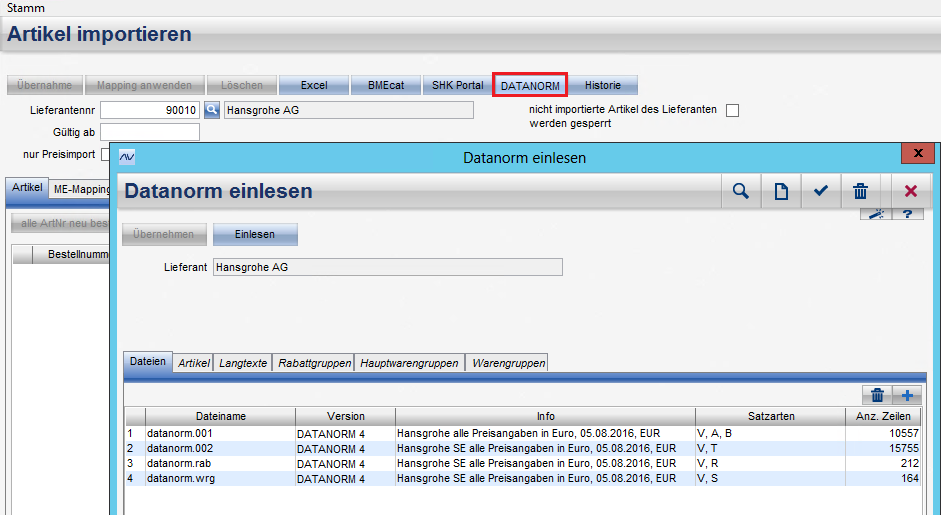Click the search icon in Datanorm einlesen toolbar
941x515 pixels.
click(741, 191)
